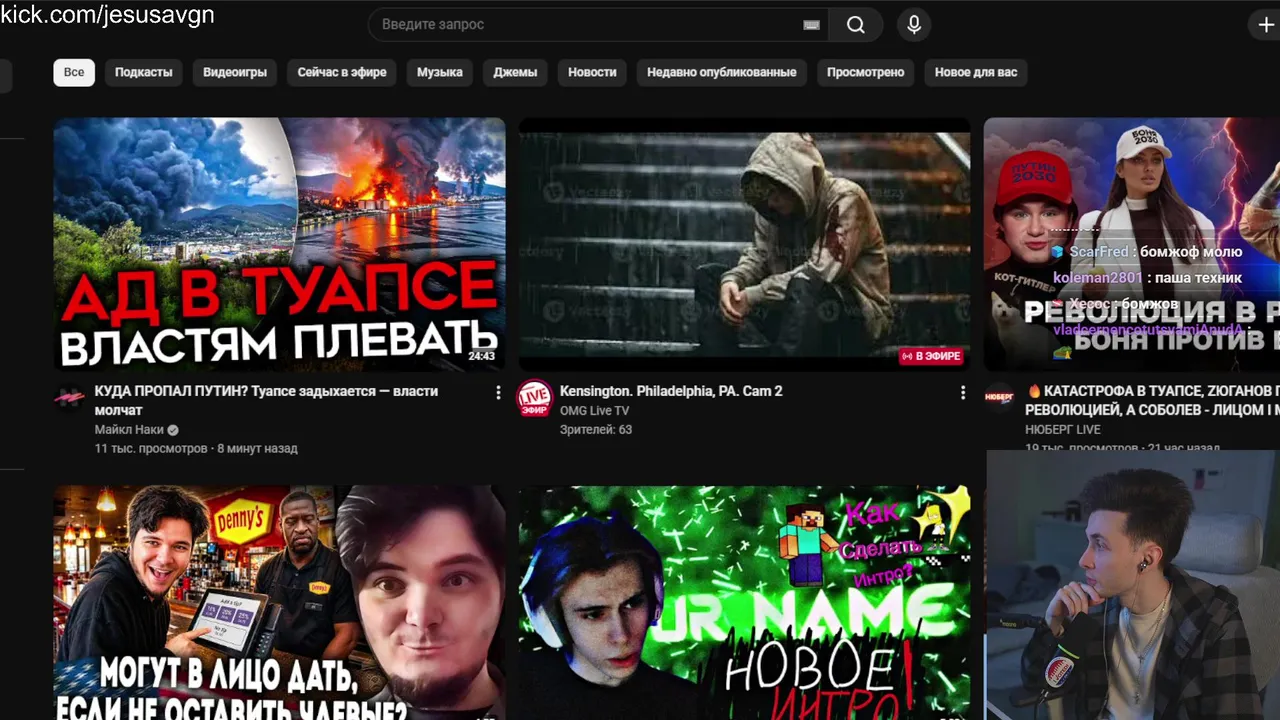Select the Недавно опубликованные chip
The width and height of the screenshot is (1280, 720).
[721, 72]
